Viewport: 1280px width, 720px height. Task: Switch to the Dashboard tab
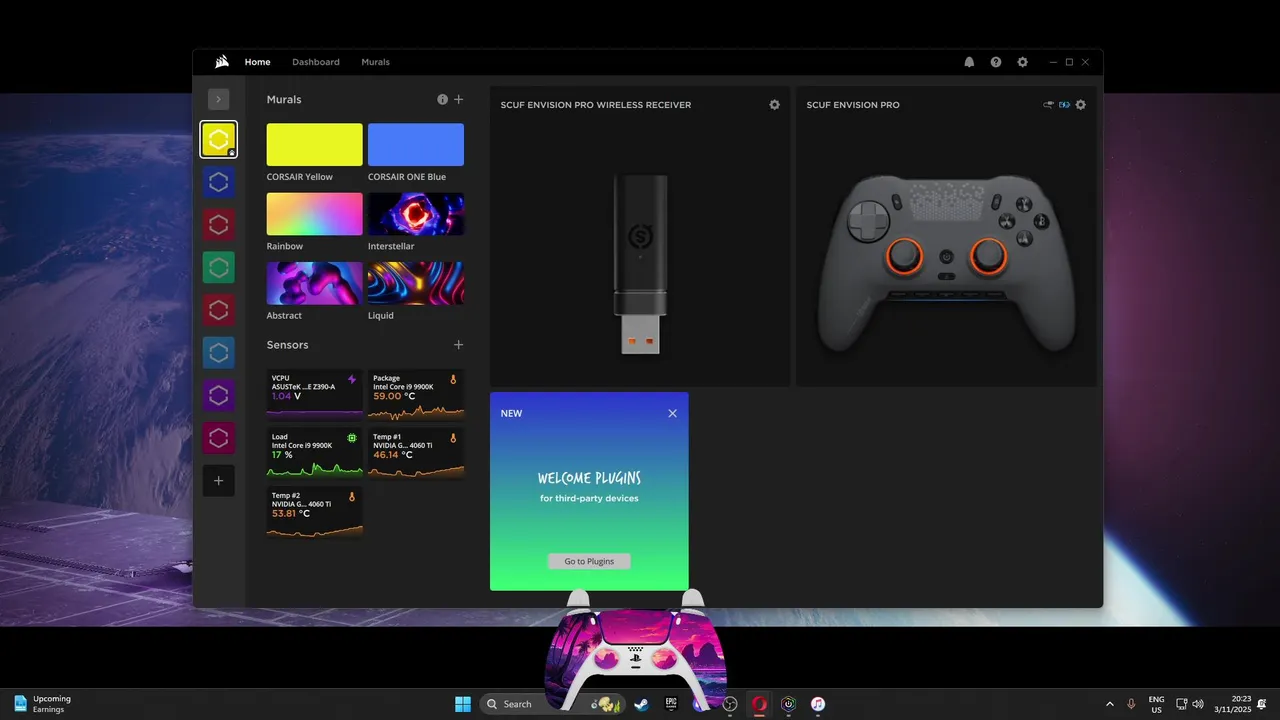pyautogui.click(x=316, y=62)
